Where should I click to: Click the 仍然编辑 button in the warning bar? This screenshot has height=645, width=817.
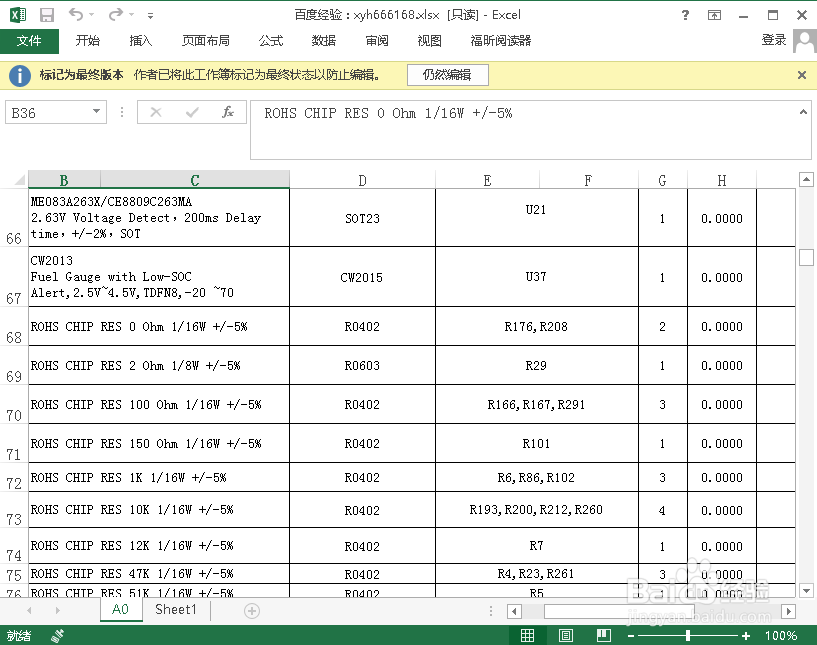(x=447, y=75)
